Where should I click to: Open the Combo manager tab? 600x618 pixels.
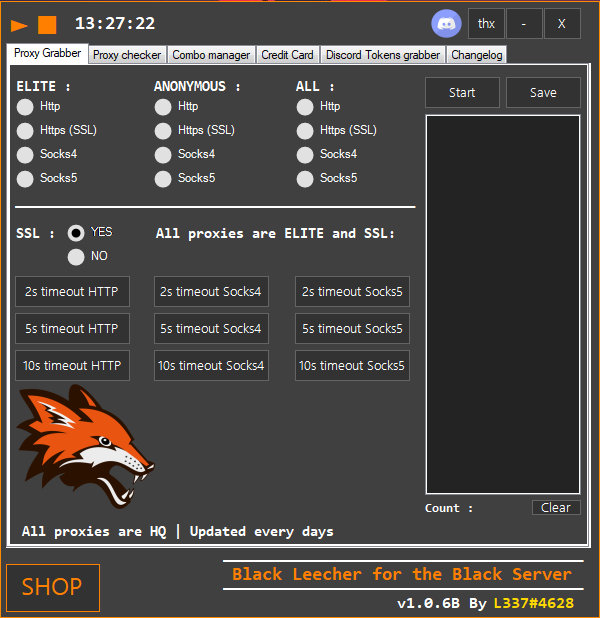click(x=211, y=55)
